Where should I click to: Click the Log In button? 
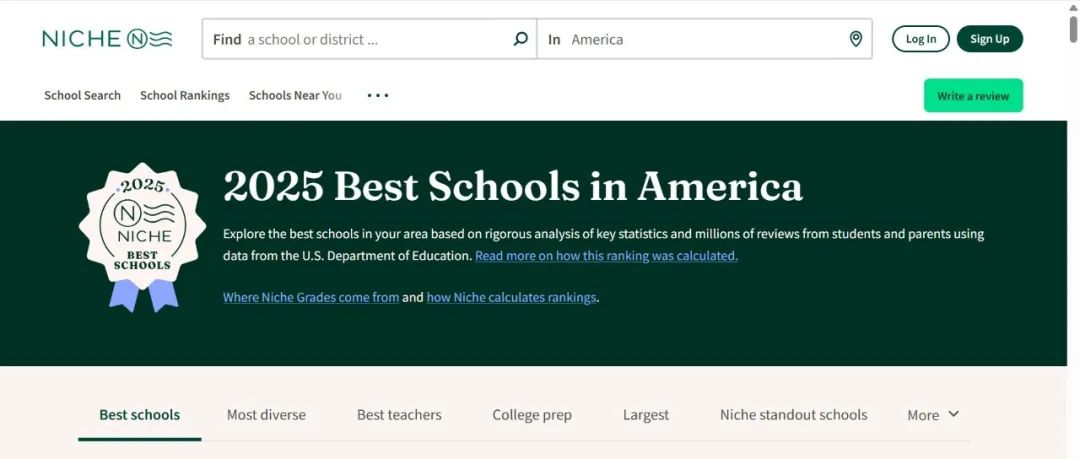(x=920, y=39)
